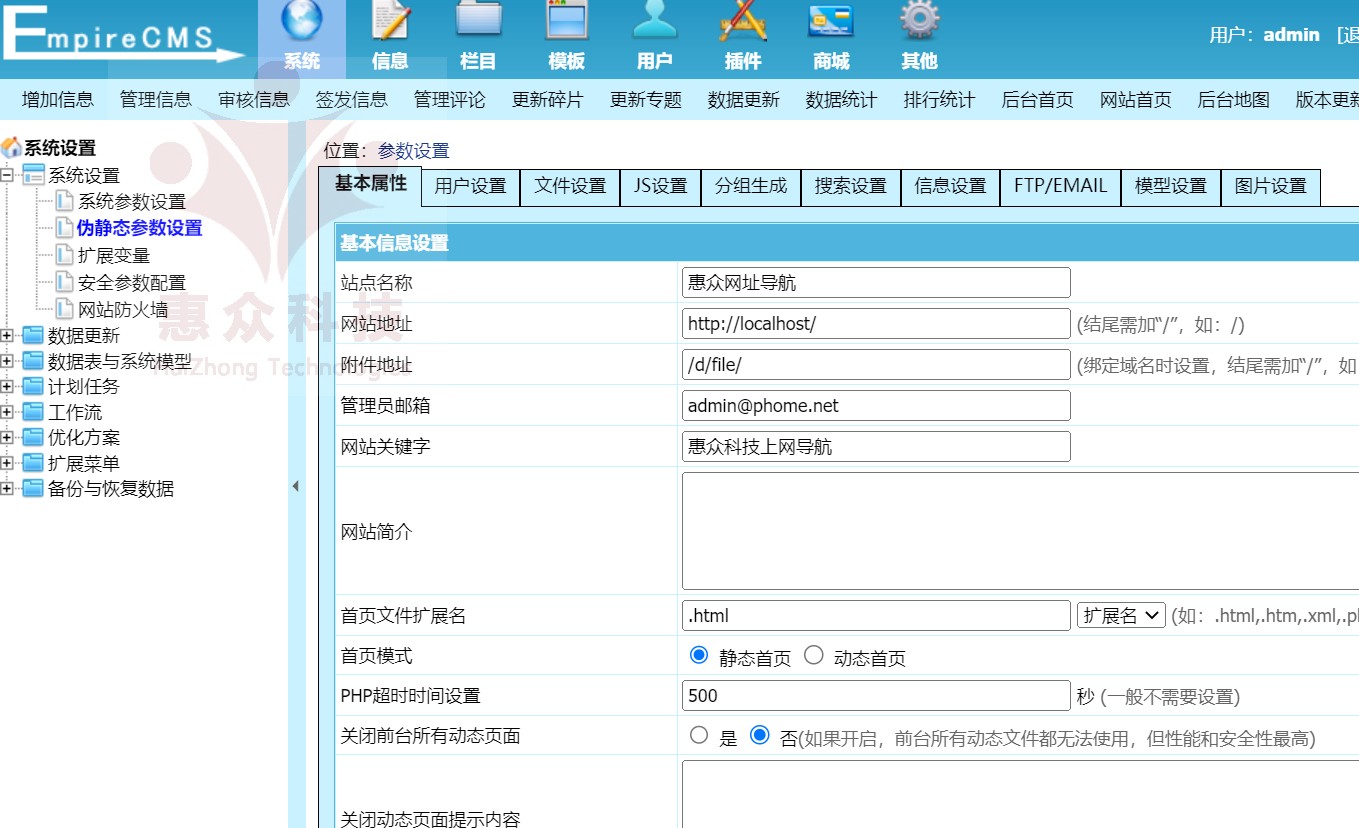Expand the 扩展菜单 tree node
This screenshot has height=828, width=1359.
click(8, 463)
